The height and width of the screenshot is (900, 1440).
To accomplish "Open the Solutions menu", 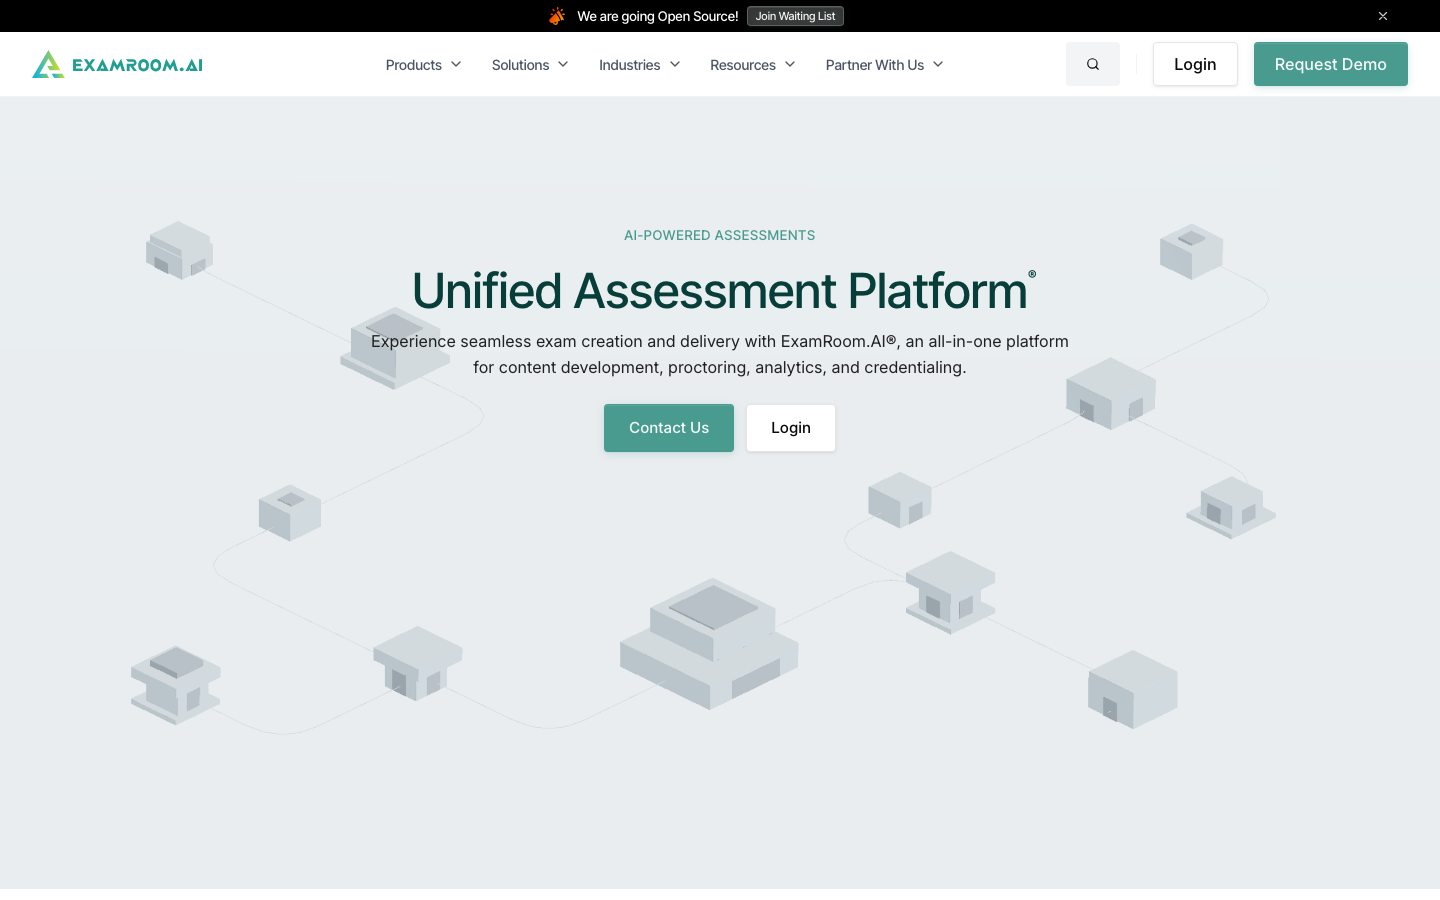I will click(x=530, y=64).
